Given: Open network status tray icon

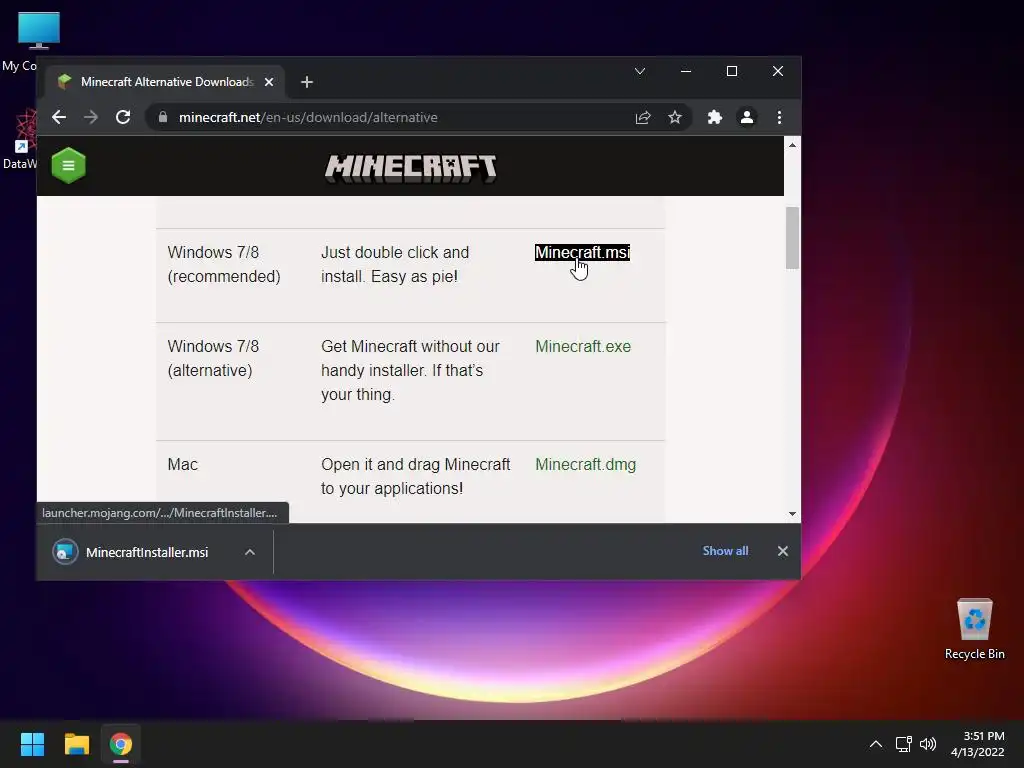Looking at the screenshot, I should pyautogui.click(x=904, y=744).
